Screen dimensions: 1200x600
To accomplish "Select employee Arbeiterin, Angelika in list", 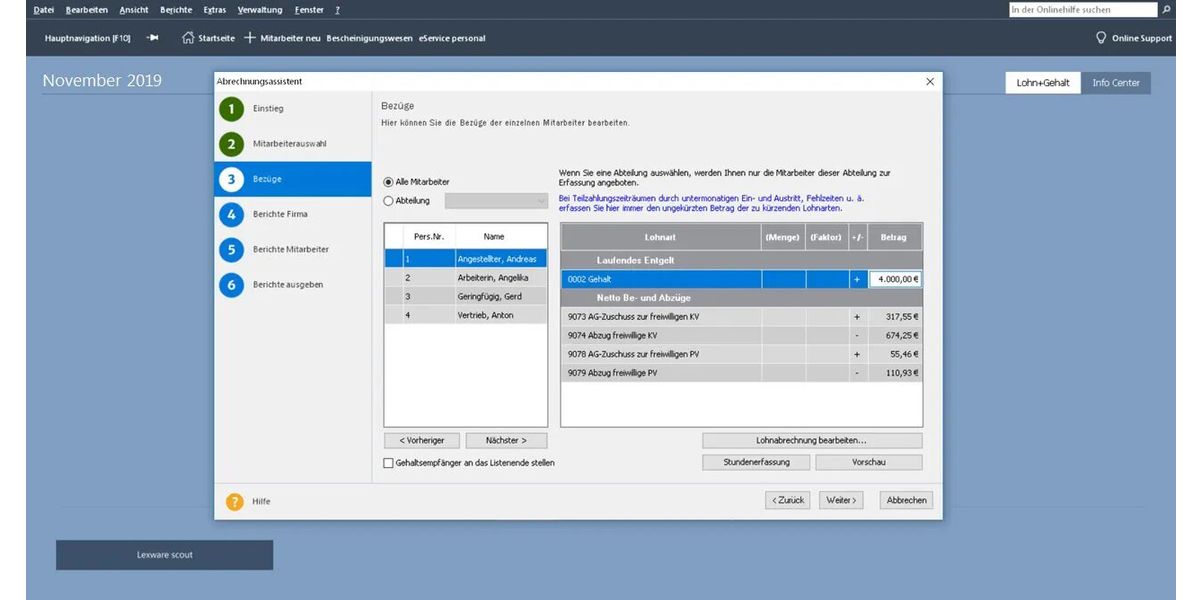I will coord(493,277).
